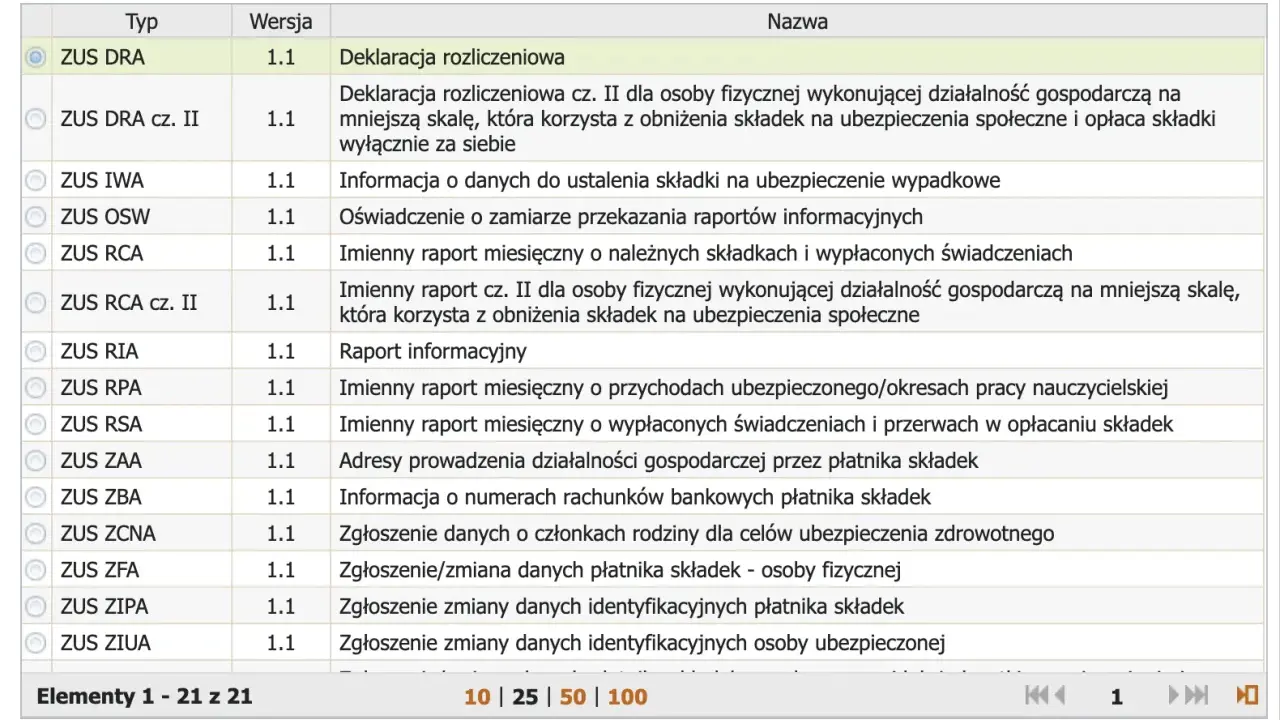Click version 1.1 cell in ZUS ZBA row
Screen dimensions: 1280x720
(281, 497)
